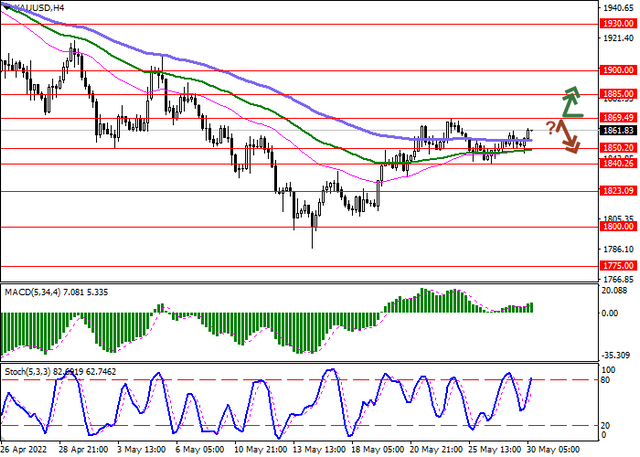
Task: Click the brown downward arrow icon
Action: tap(567, 137)
